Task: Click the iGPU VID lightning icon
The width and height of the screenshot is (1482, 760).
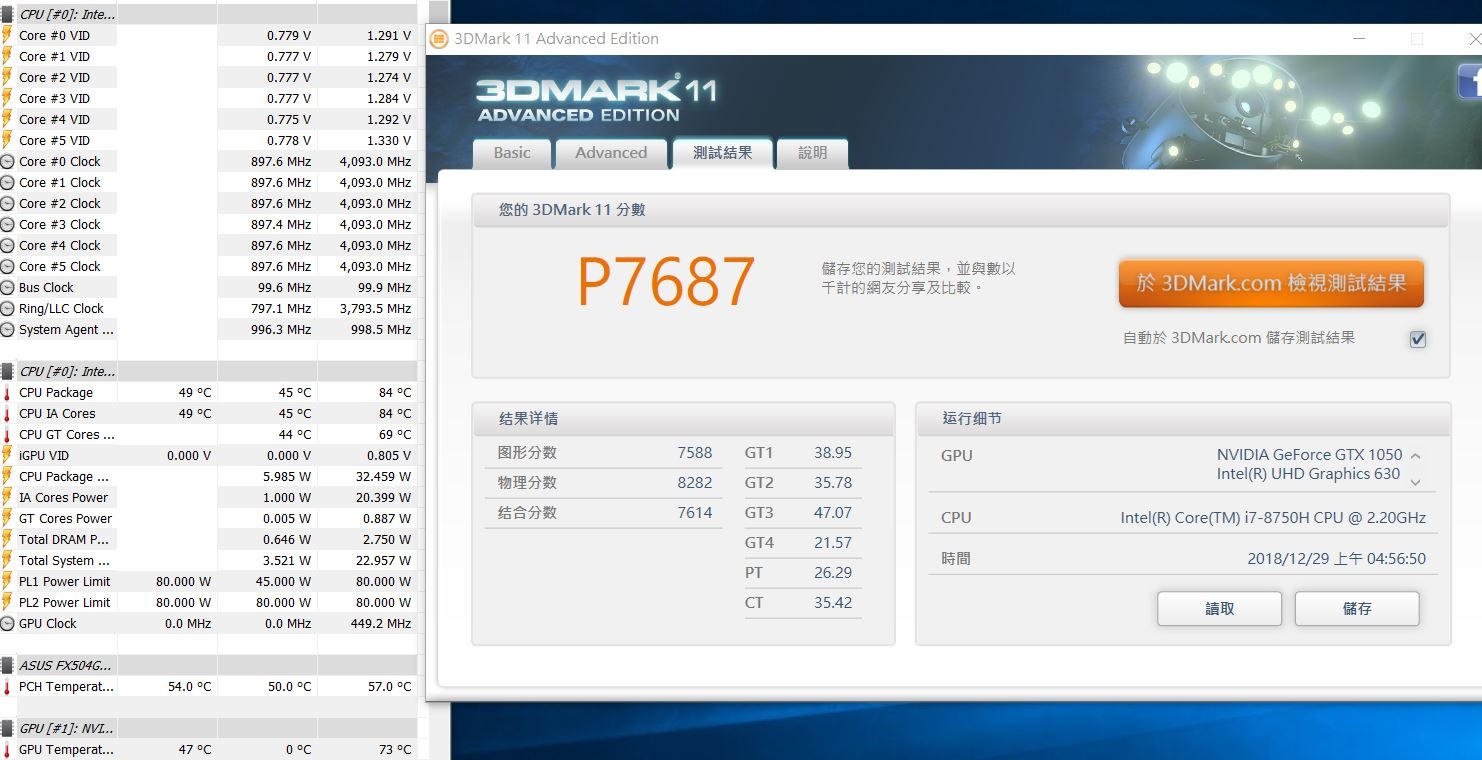Action: [x=8, y=455]
